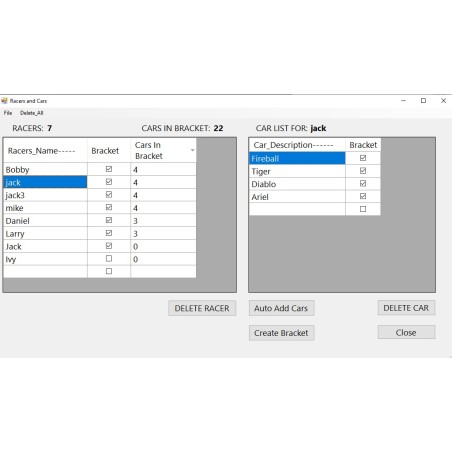This screenshot has height=452, width=452.
Task: Click the DELETE RACER button
Action: (x=202, y=308)
